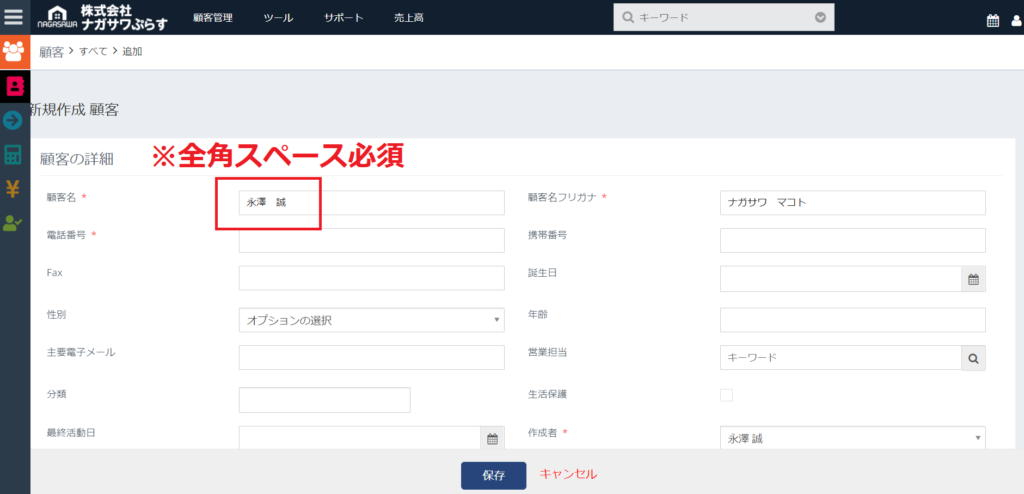1024x494 pixels.
Task: Open the 顧客管理 menu
Action: point(213,18)
